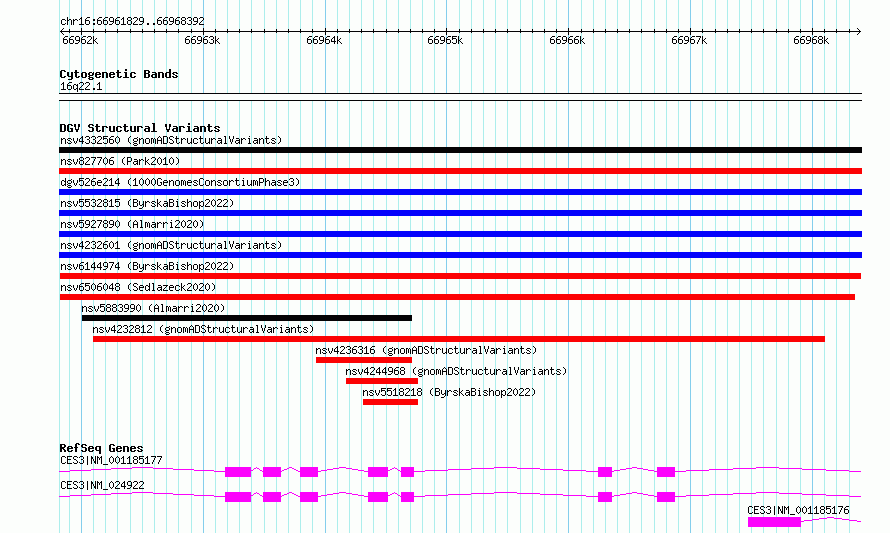The image size is (890, 533).
Task: Open CES3|NM_024922 transcript label
Action: (x=102, y=485)
